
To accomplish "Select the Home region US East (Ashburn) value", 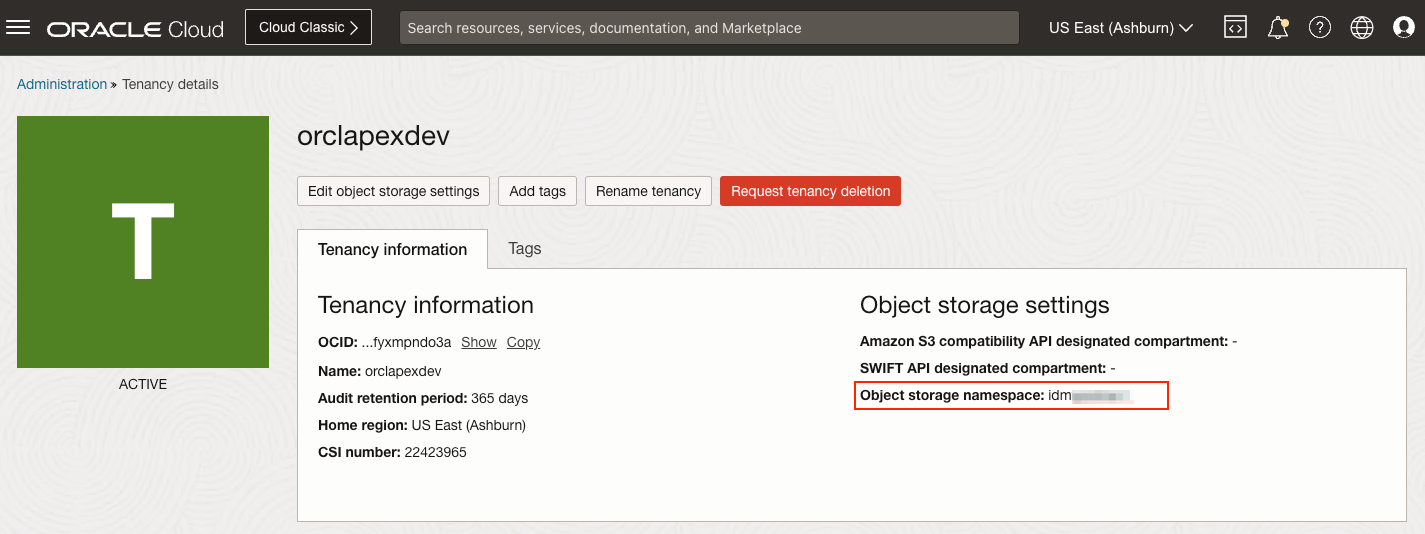I will pyautogui.click(x=469, y=425).
